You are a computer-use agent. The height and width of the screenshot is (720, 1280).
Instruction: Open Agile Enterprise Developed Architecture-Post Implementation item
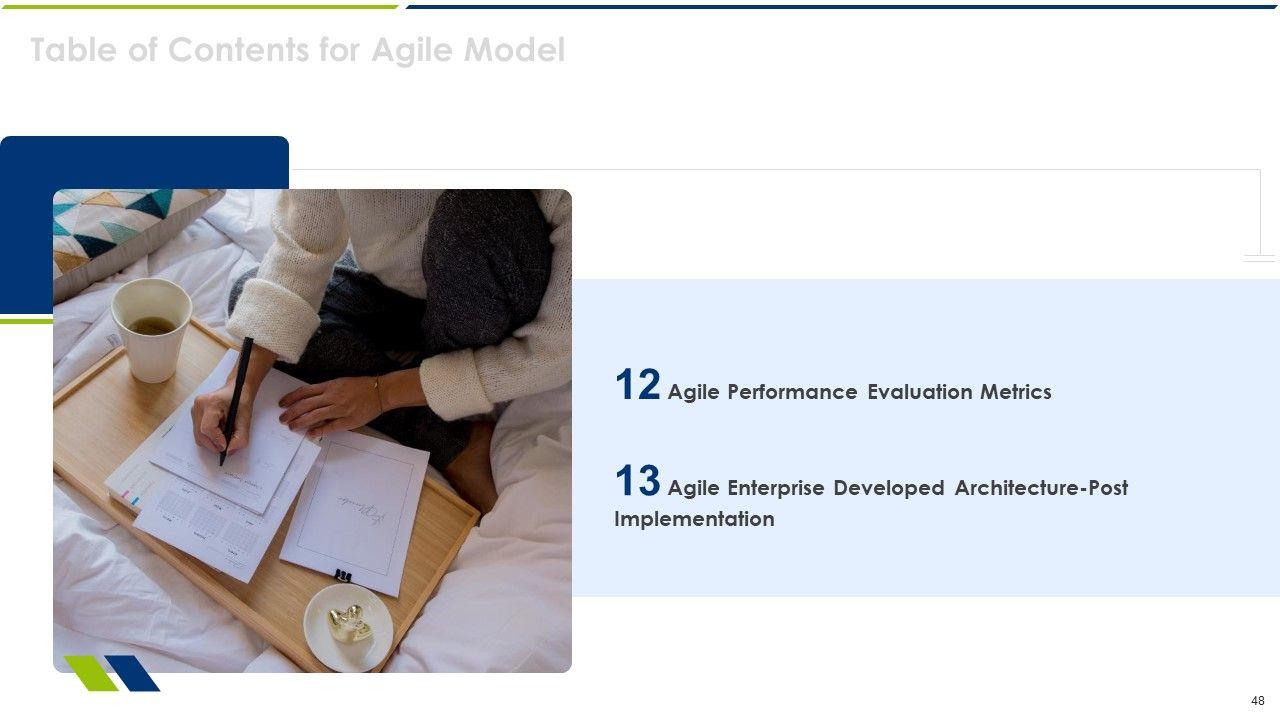click(x=897, y=488)
